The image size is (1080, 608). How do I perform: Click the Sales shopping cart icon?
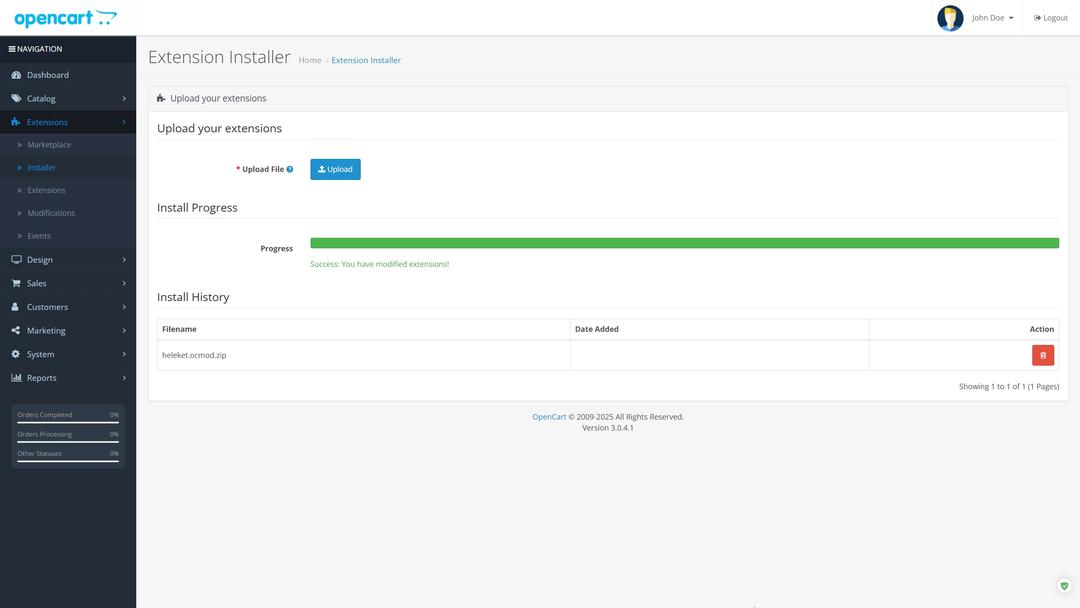(16, 283)
